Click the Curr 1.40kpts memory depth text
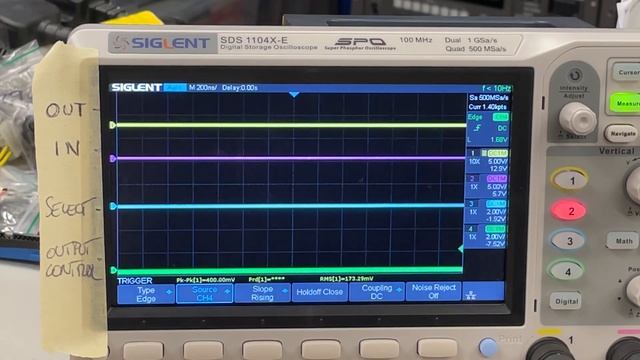Image resolution: width=640 pixels, height=360 pixels. [x=488, y=107]
